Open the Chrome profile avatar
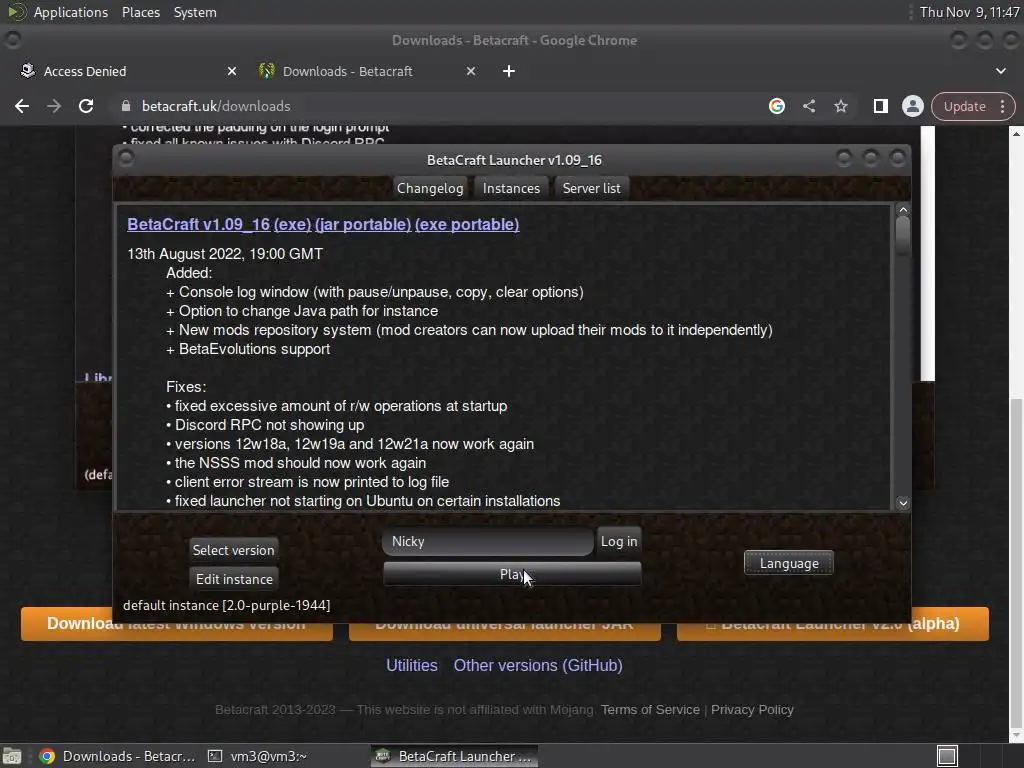The height and width of the screenshot is (768, 1024). click(x=912, y=106)
